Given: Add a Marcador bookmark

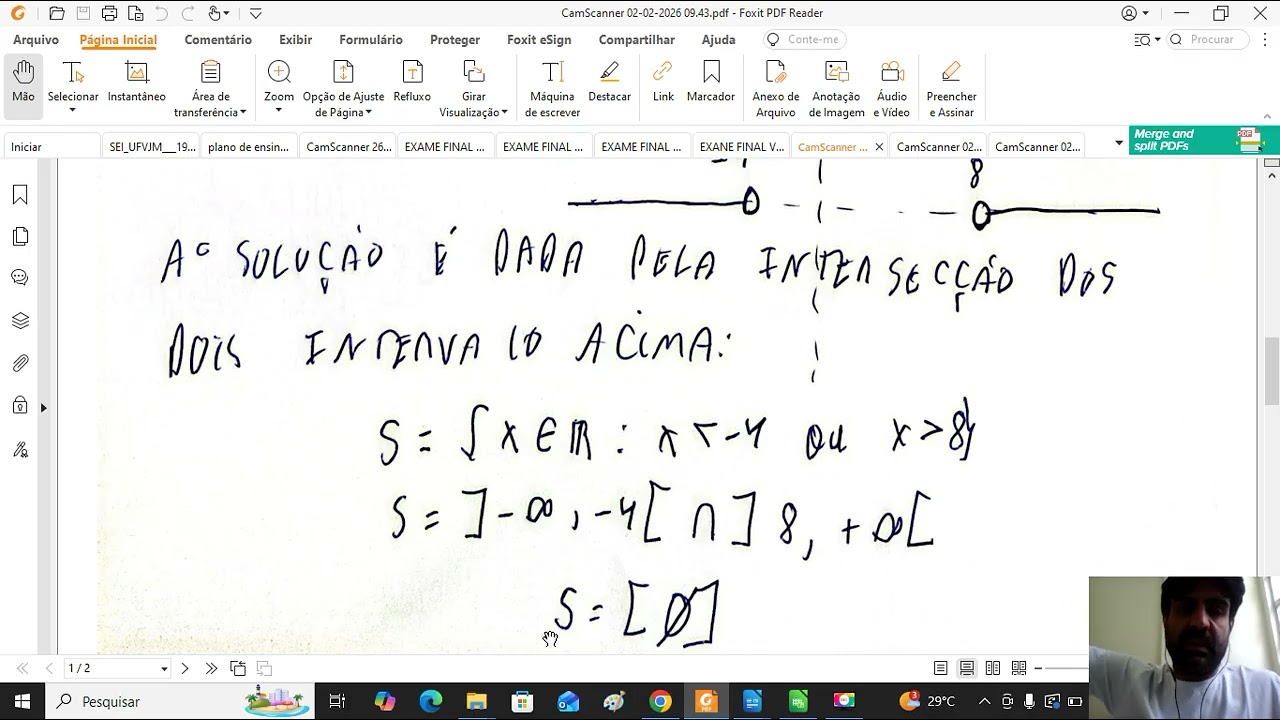Looking at the screenshot, I should click(711, 82).
